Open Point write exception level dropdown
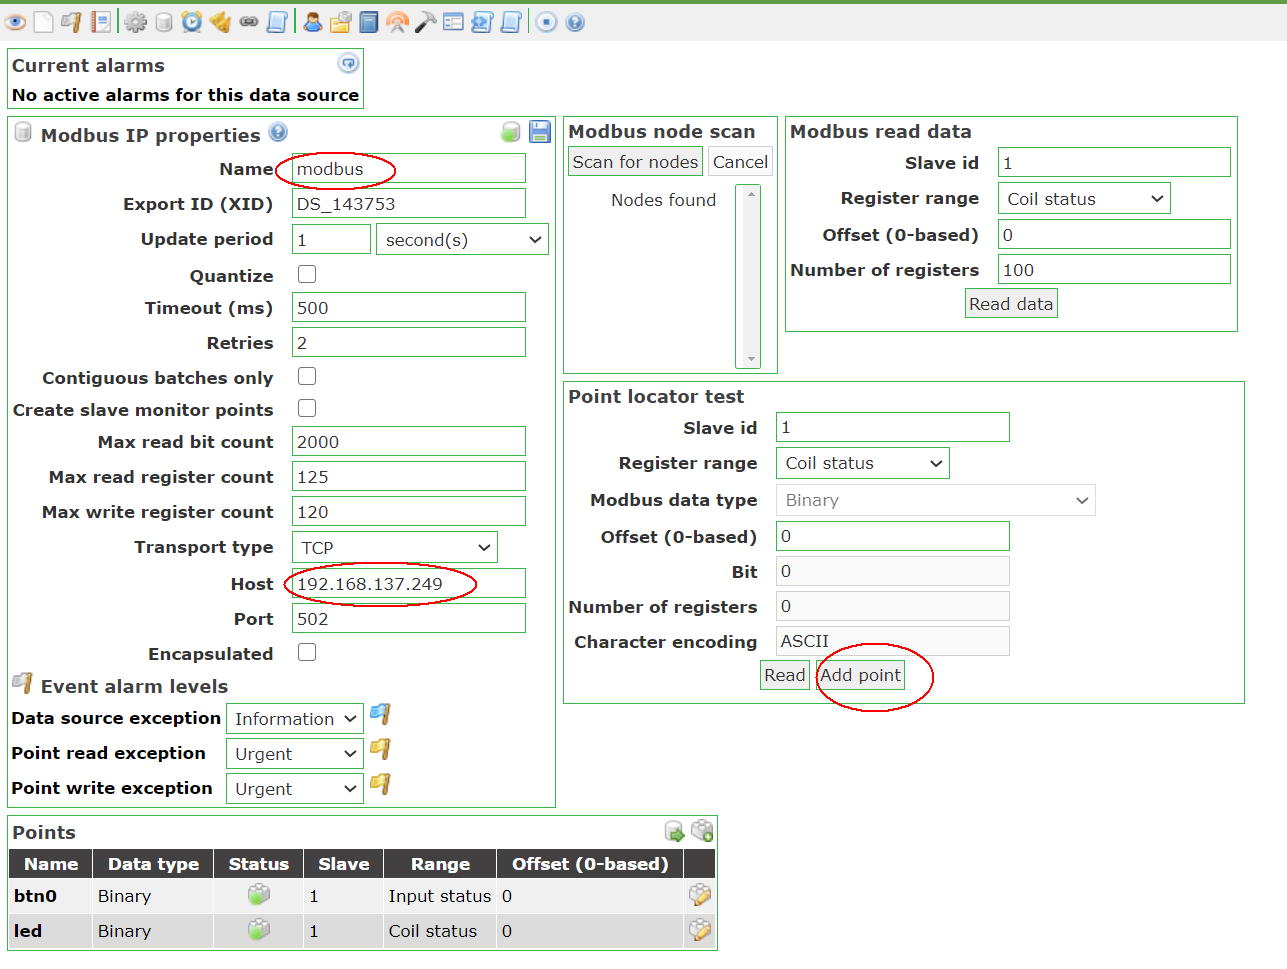 click(x=295, y=789)
